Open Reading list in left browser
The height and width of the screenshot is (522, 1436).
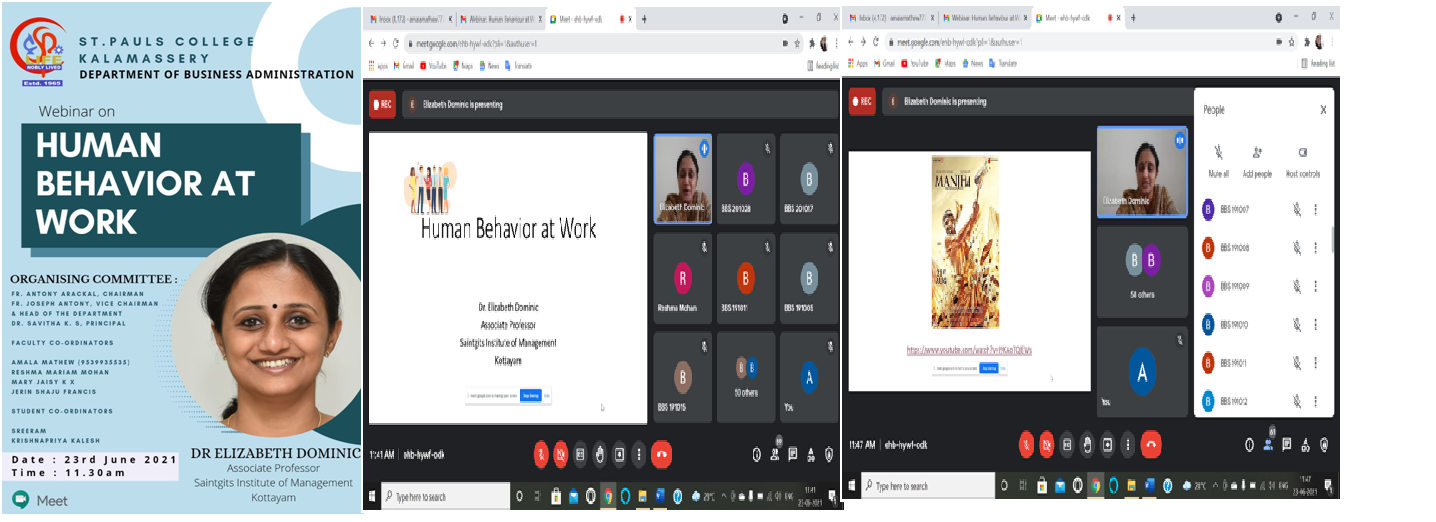[x=822, y=65]
